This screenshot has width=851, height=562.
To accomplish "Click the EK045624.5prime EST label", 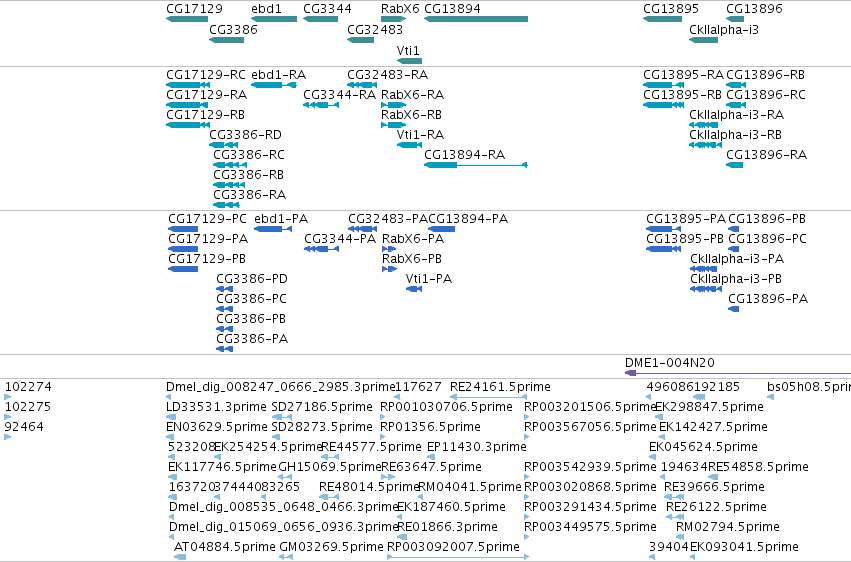I will pyautogui.click(x=703, y=448).
